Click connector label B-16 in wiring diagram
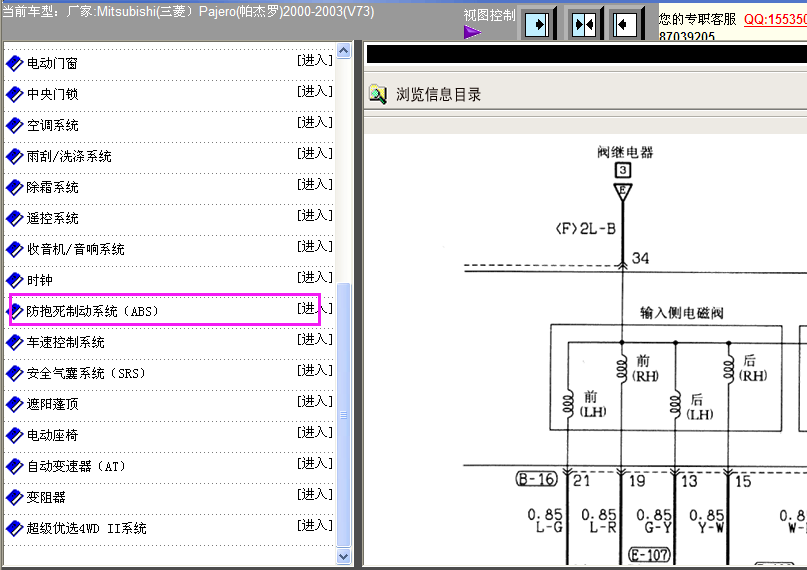This screenshot has width=807, height=570. pyautogui.click(x=536, y=479)
